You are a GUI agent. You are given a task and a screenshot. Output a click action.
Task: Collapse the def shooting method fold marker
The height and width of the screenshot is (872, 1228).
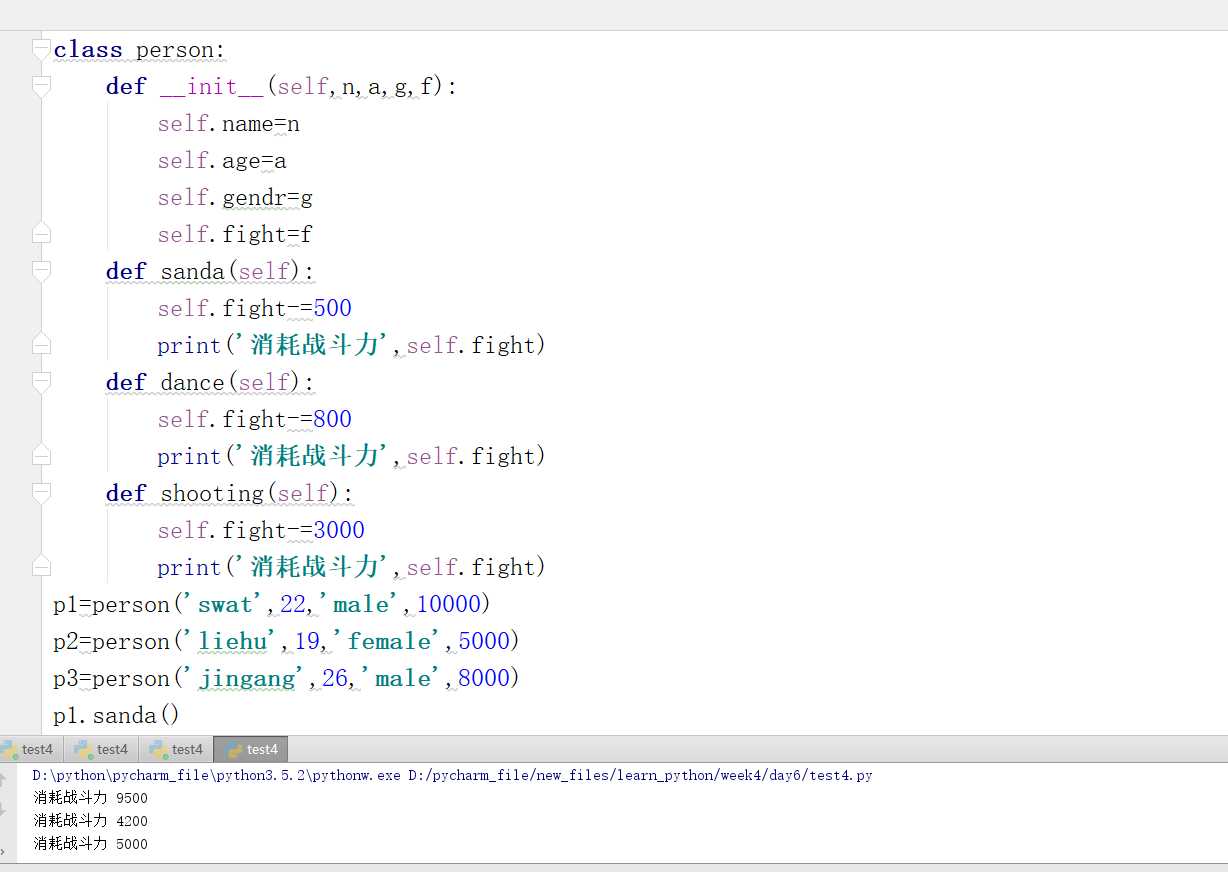pos(40,493)
